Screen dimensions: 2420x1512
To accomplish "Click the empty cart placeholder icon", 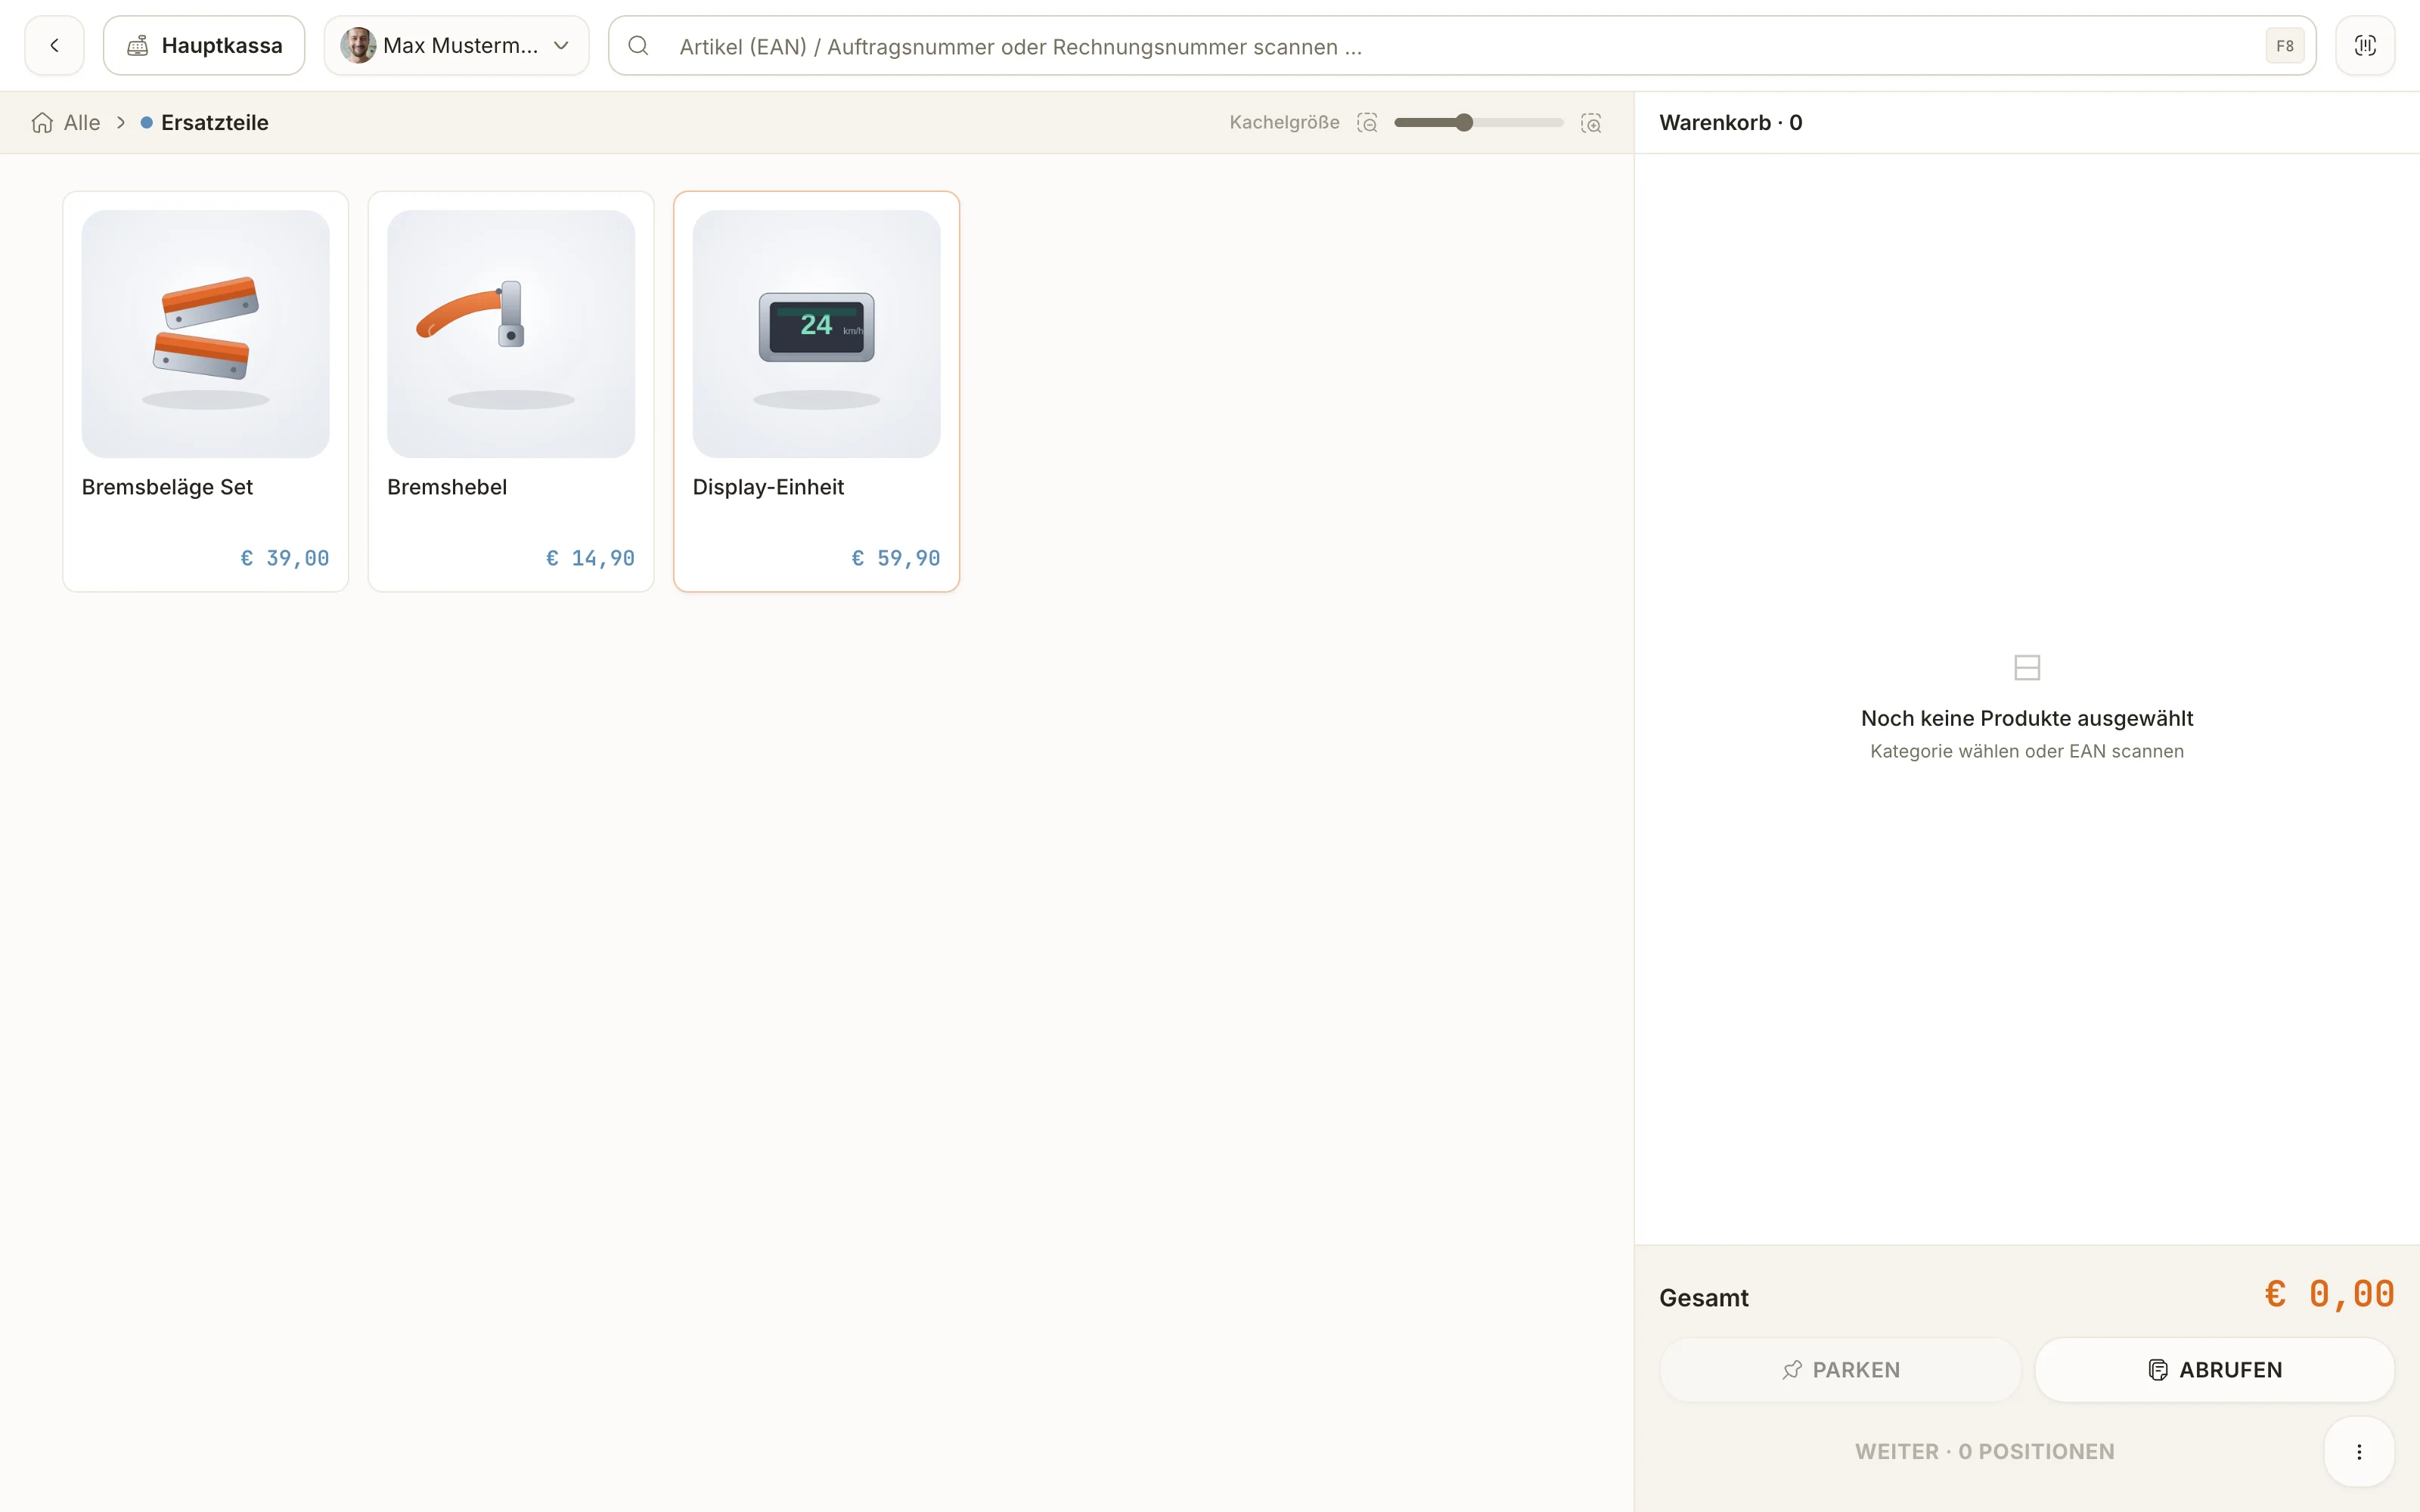I will pos(2027,667).
